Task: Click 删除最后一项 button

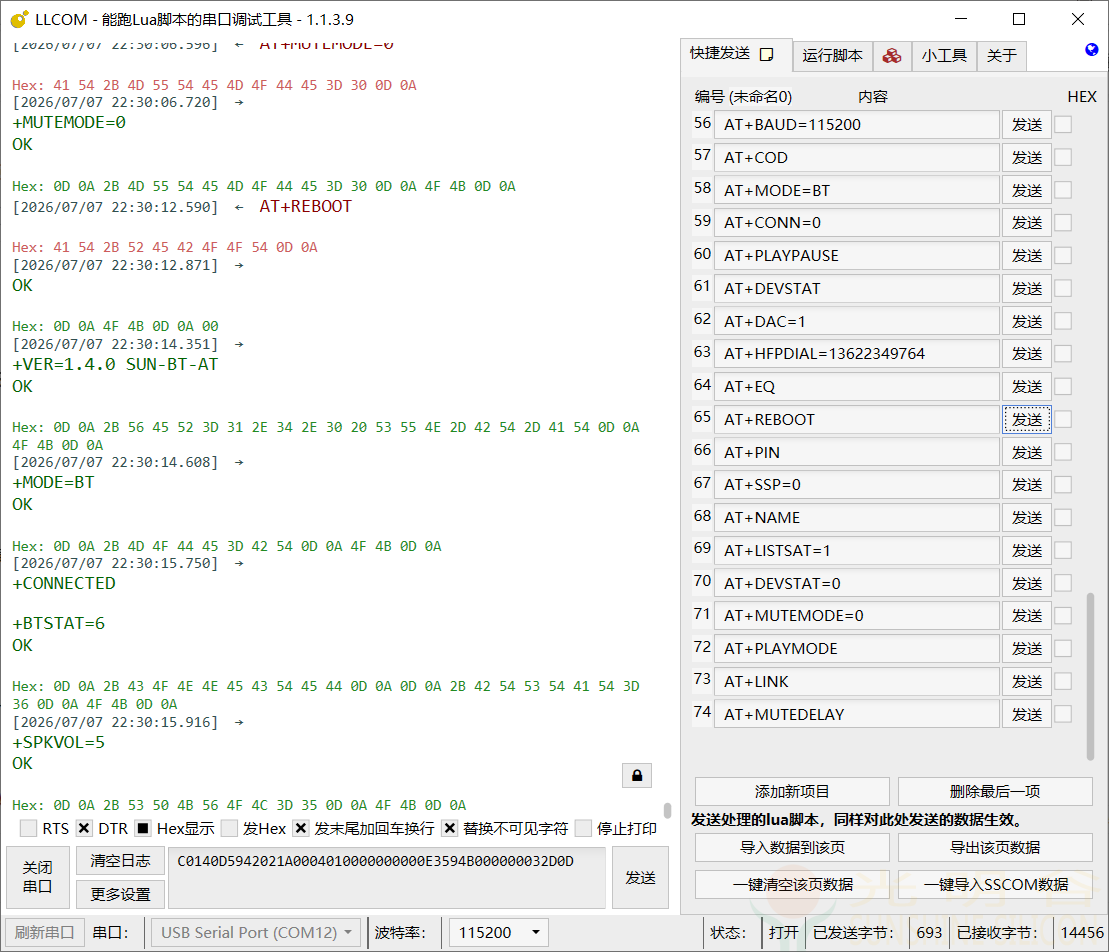Action: pos(995,791)
